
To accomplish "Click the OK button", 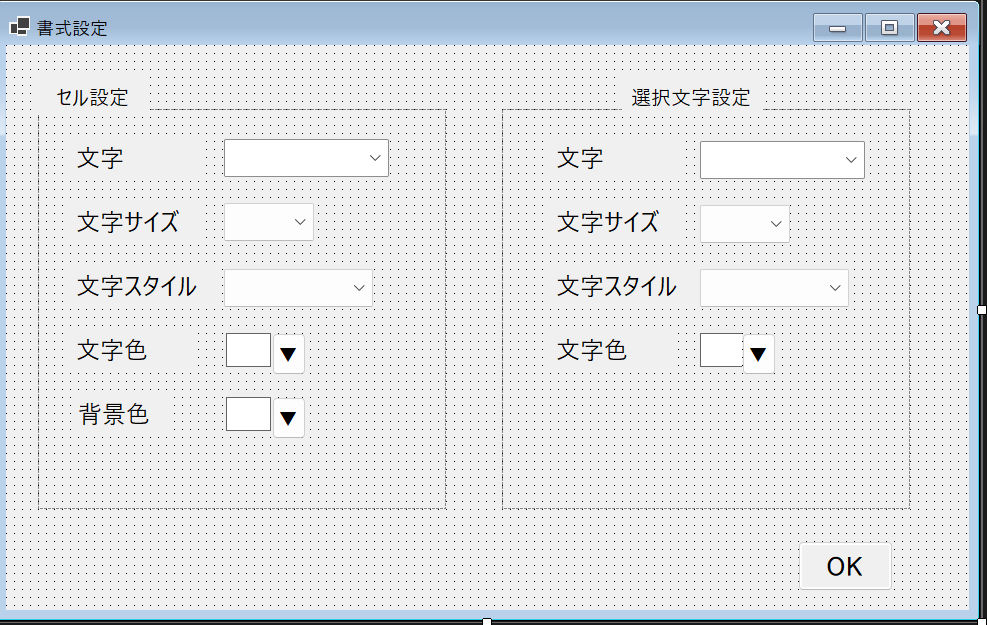I will tap(844, 566).
